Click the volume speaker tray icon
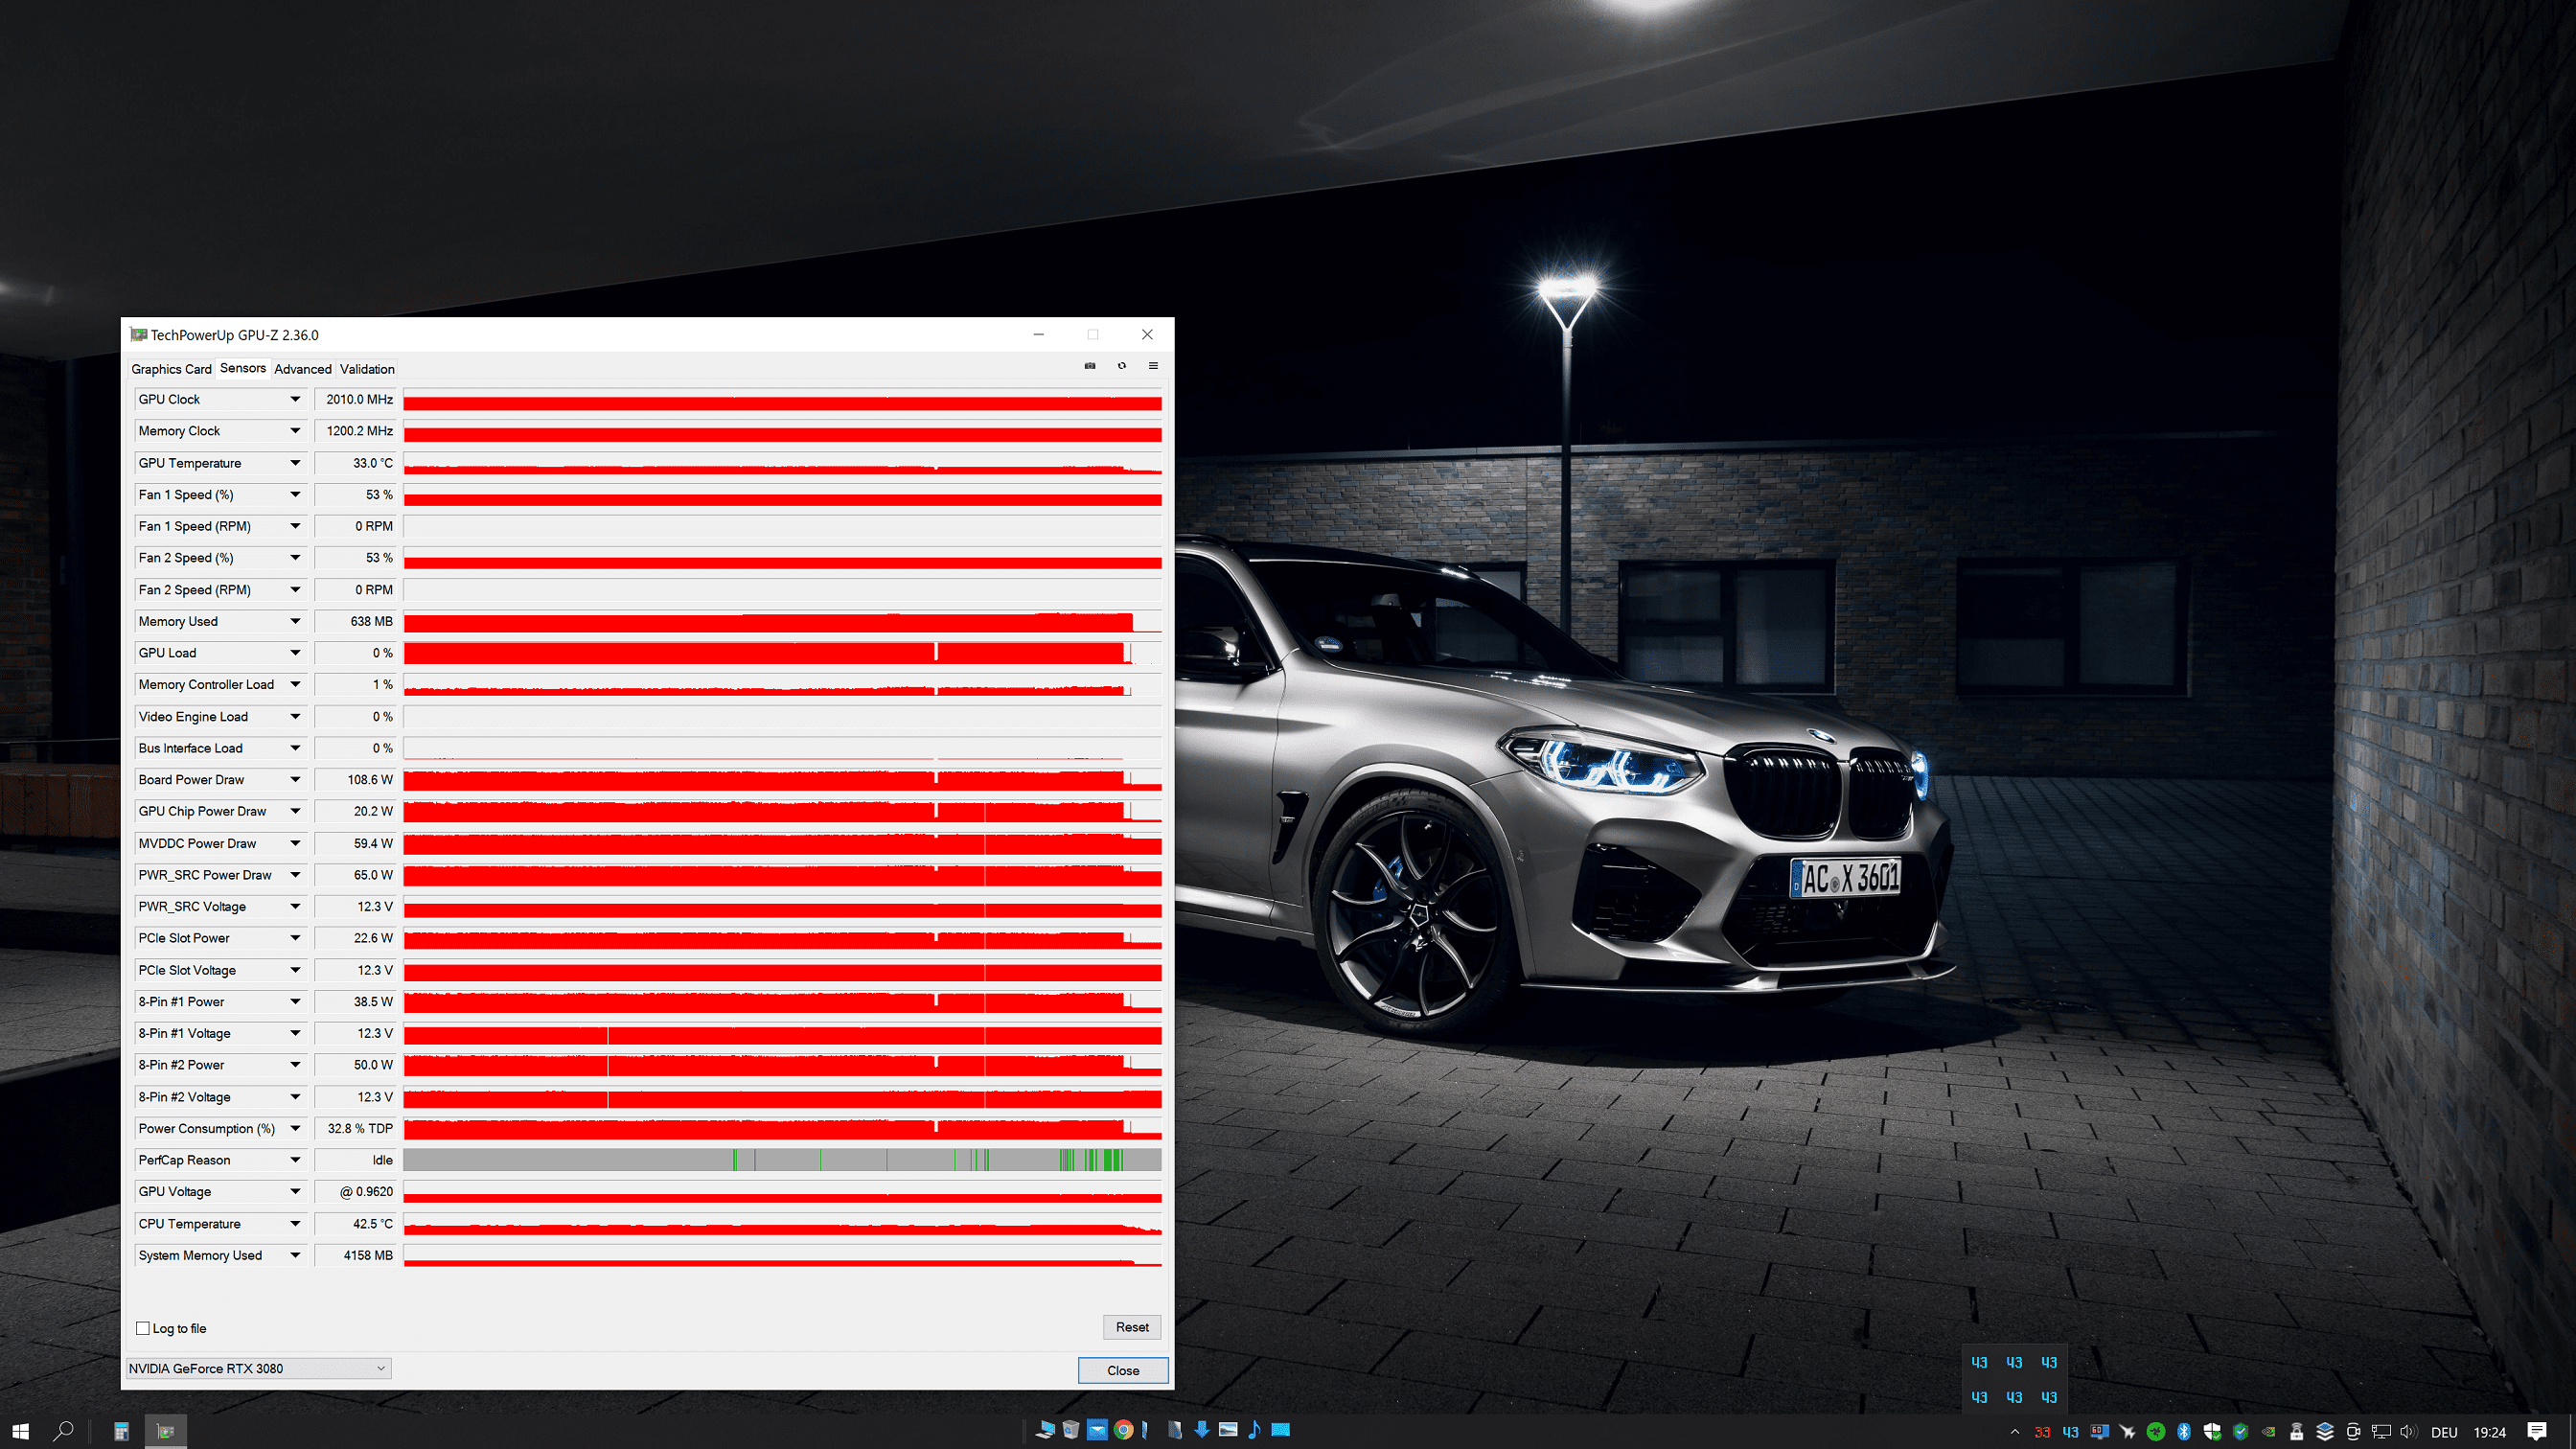The image size is (2576, 1449). [2408, 1431]
